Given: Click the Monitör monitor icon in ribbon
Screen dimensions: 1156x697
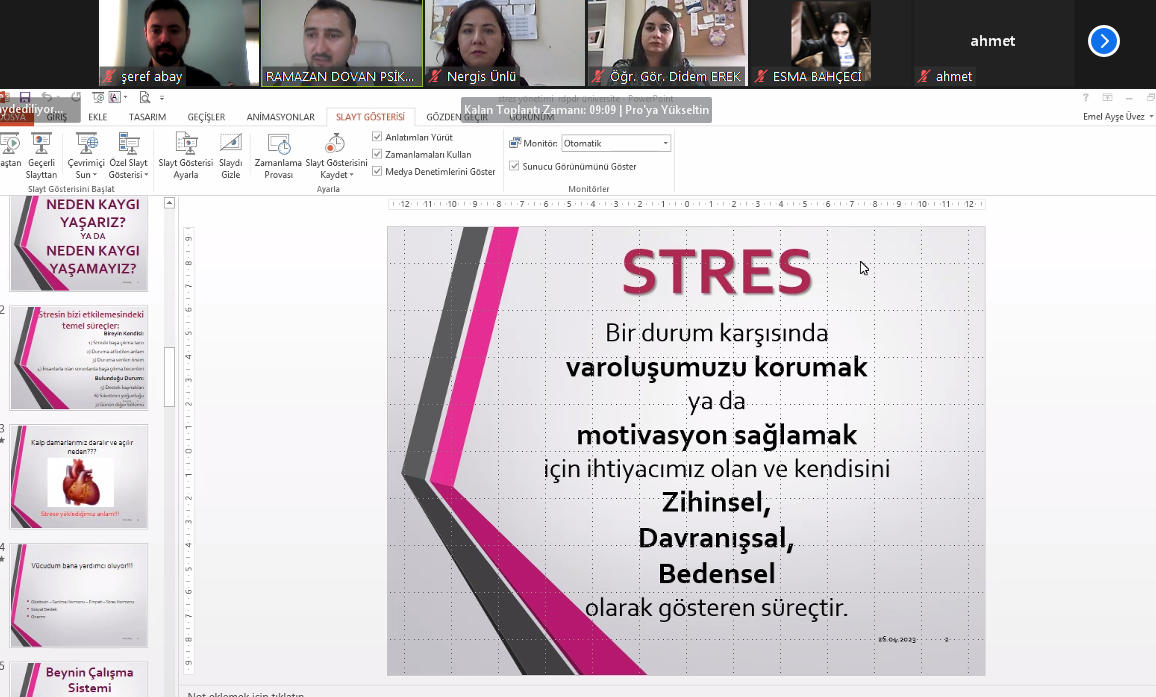Looking at the screenshot, I should pos(515,143).
